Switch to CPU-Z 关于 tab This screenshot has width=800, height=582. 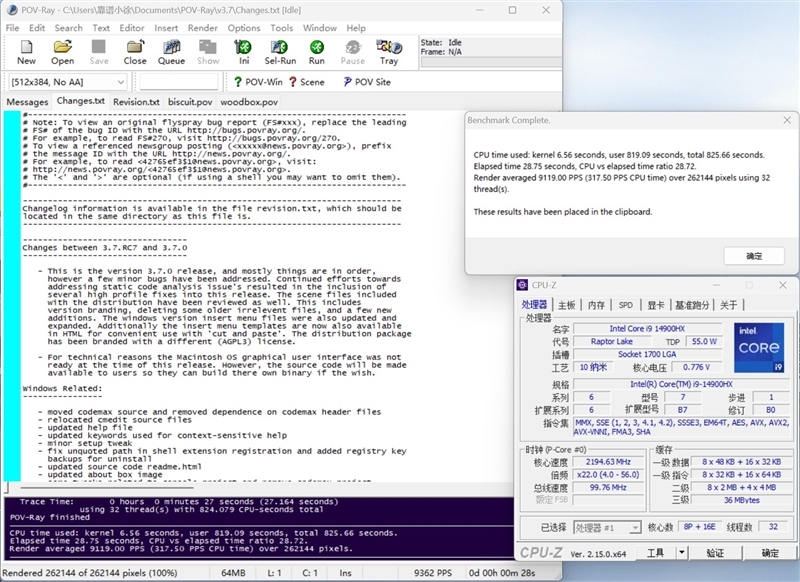tap(729, 305)
